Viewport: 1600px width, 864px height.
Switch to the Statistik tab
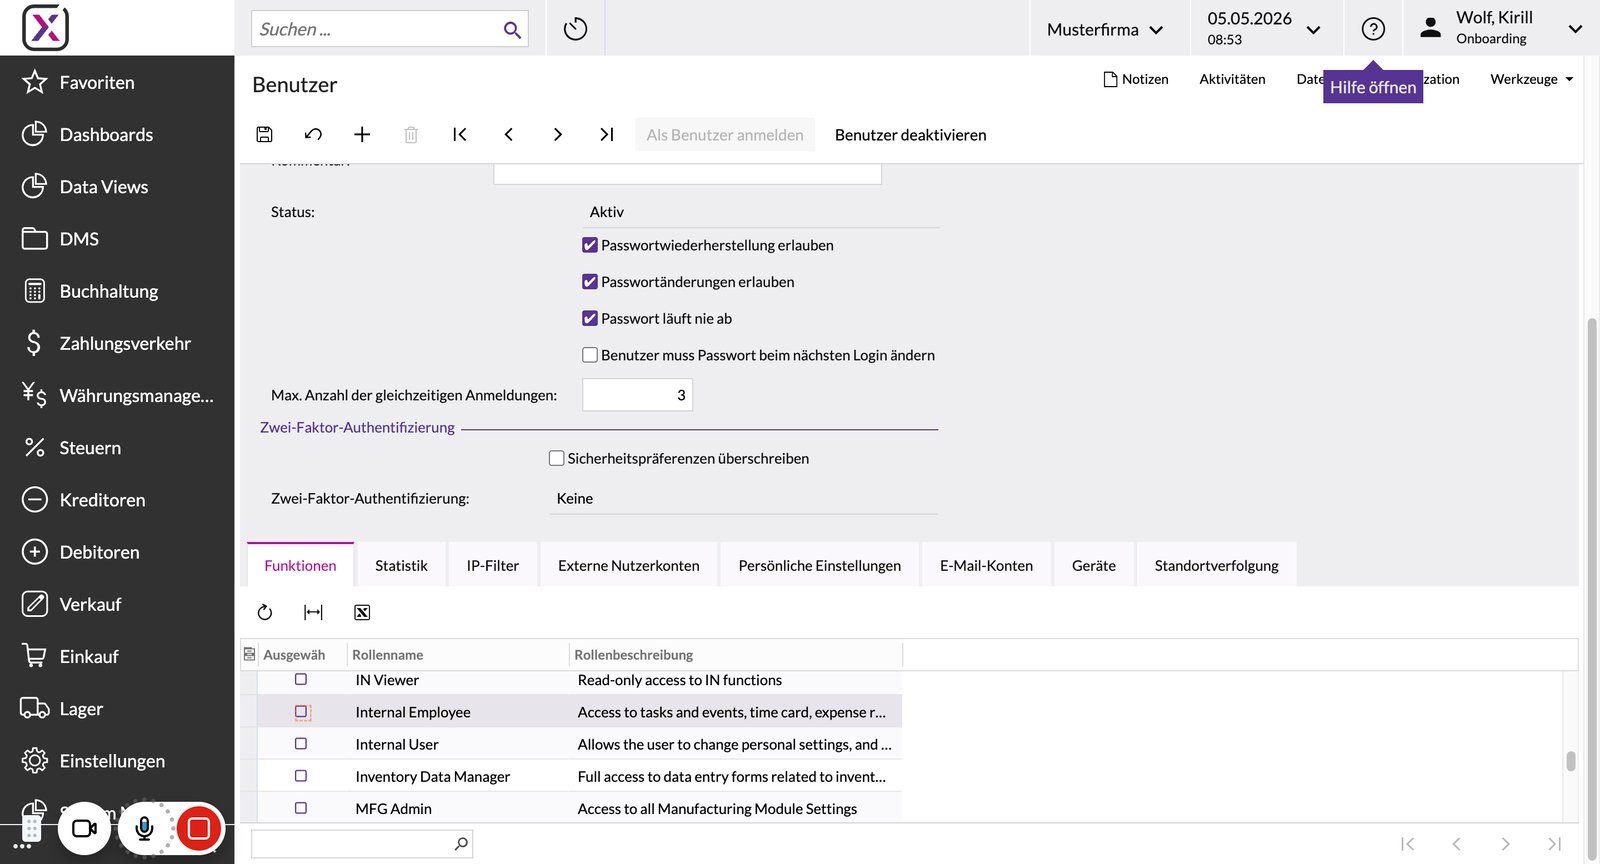click(401, 566)
